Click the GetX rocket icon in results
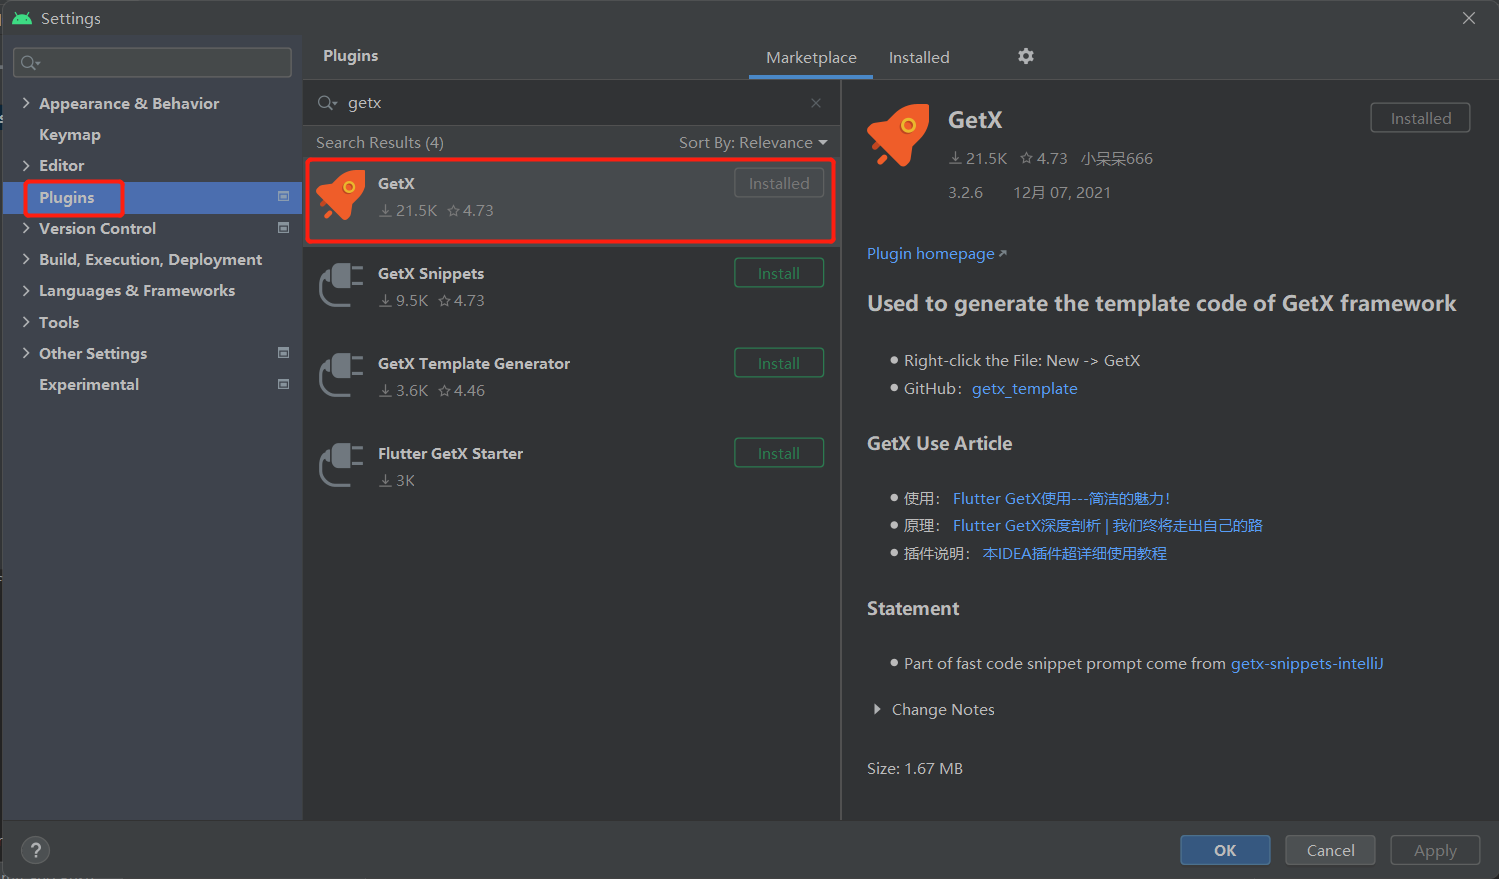This screenshot has width=1499, height=879. [341, 195]
